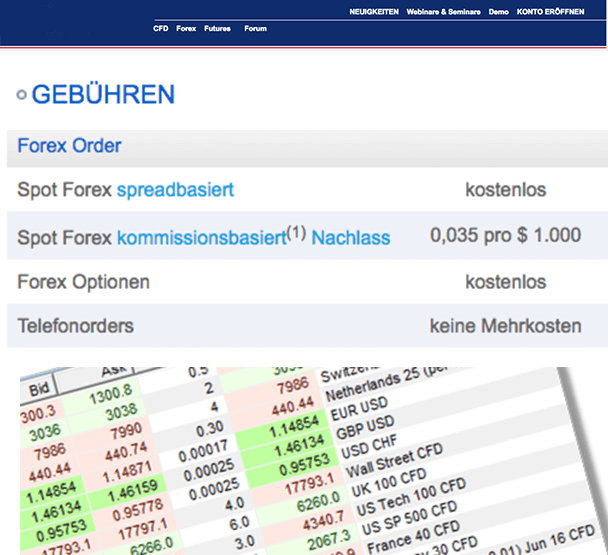Click the Bid column header in quotes image
This screenshot has width=608, height=555.
(x=39, y=389)
